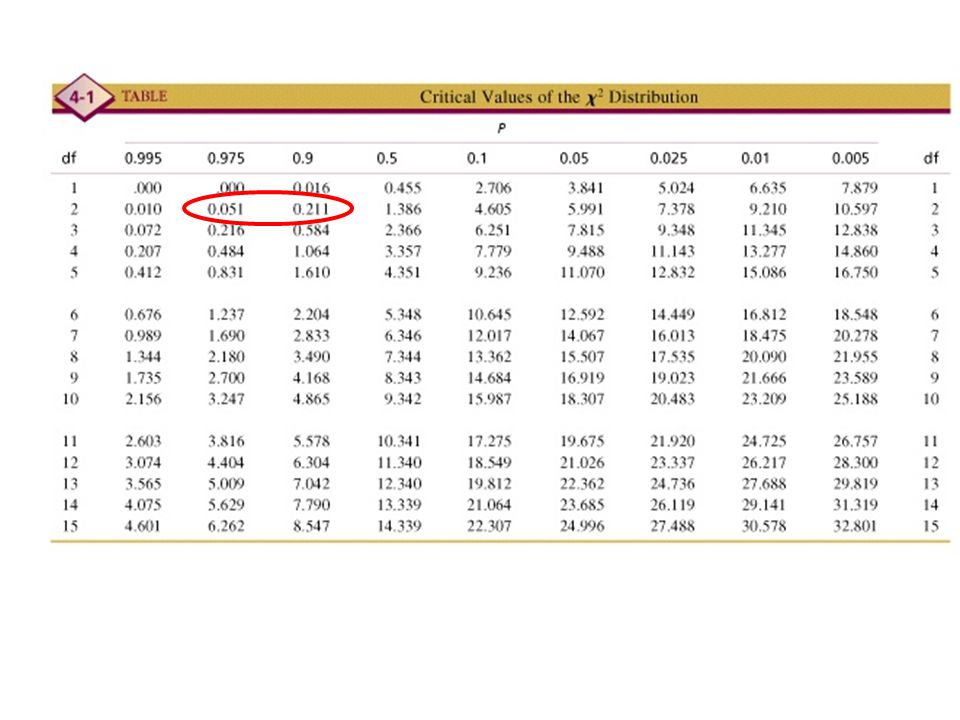Click the cell value 14.067
The image size is (960, 720).
582,336
